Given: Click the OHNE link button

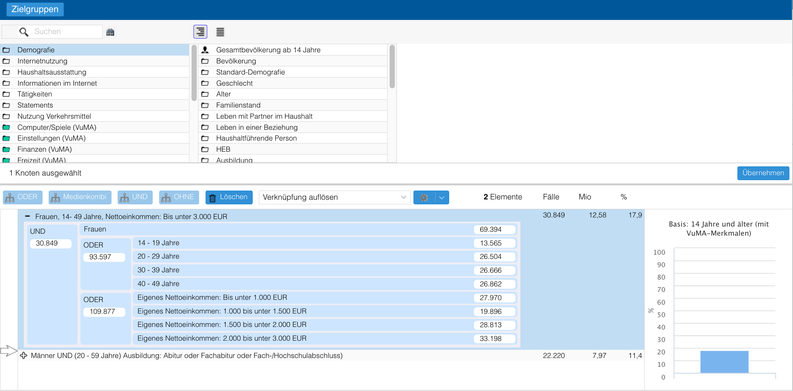Looking at the screenshot, I should point(179,197).
